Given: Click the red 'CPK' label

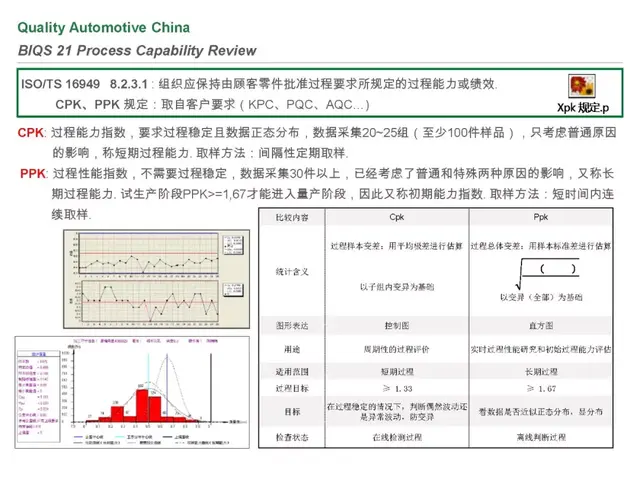Looking at the screenshot, I should point(31,133).
